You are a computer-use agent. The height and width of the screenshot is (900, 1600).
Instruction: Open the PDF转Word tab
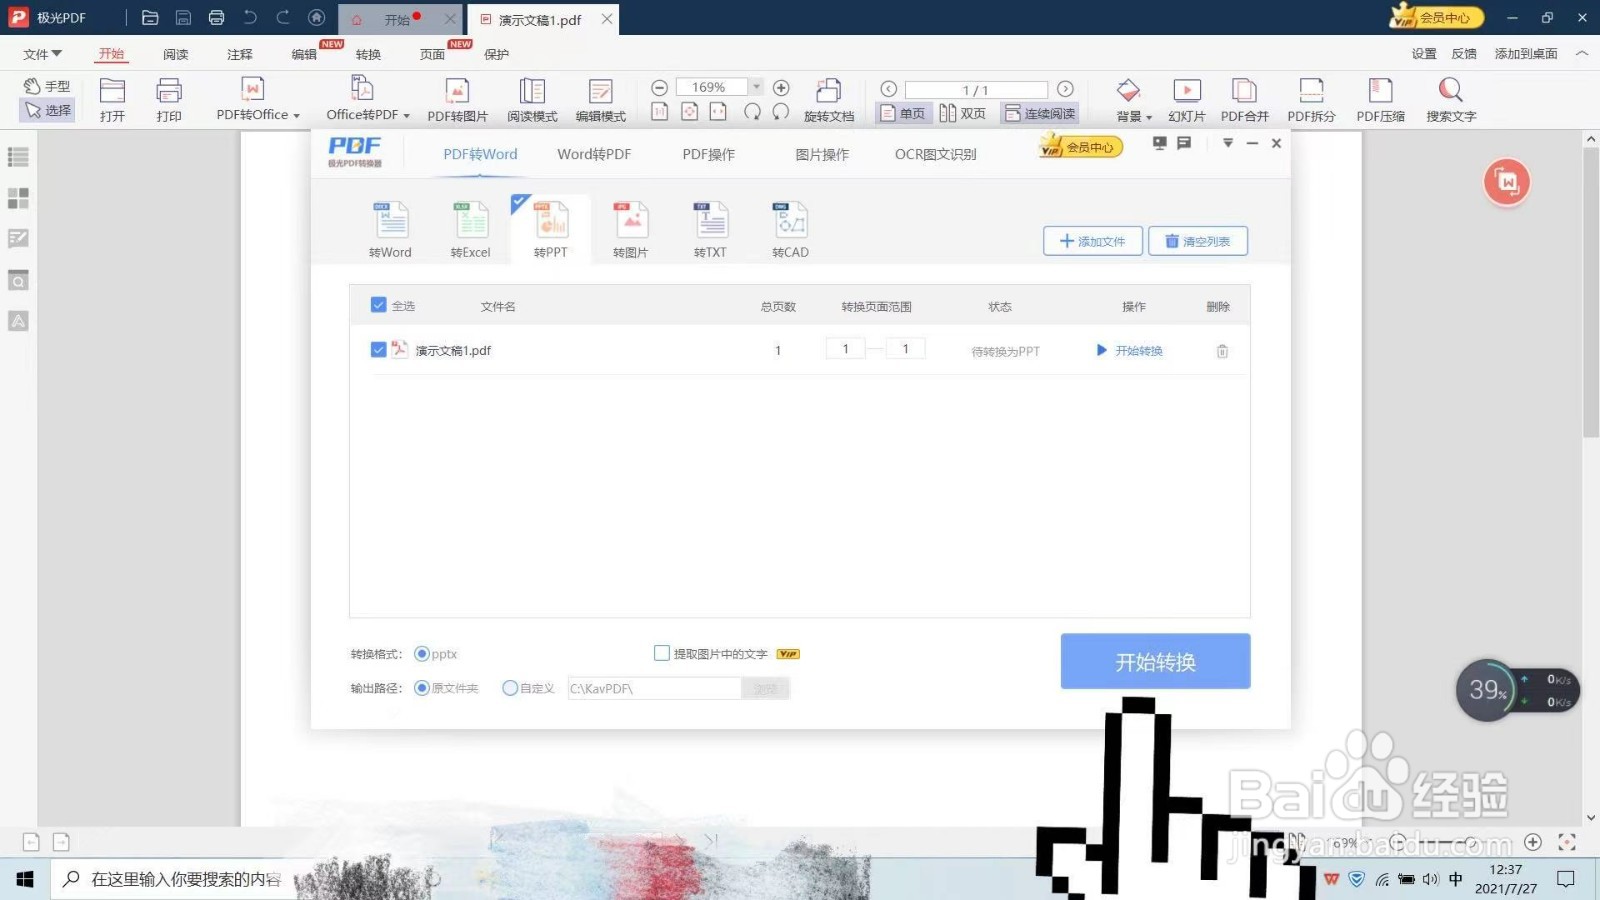(x=480, y=154)
